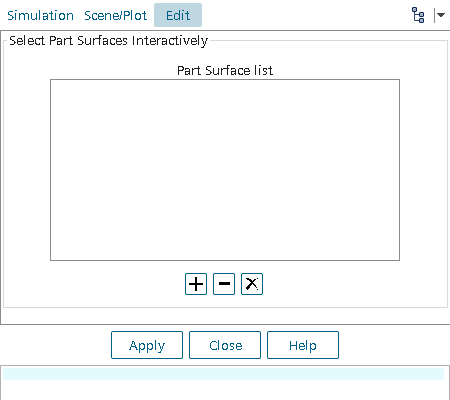450x400 pixels.
Task: Remove a surface using the minus icon
Action: 224,284
